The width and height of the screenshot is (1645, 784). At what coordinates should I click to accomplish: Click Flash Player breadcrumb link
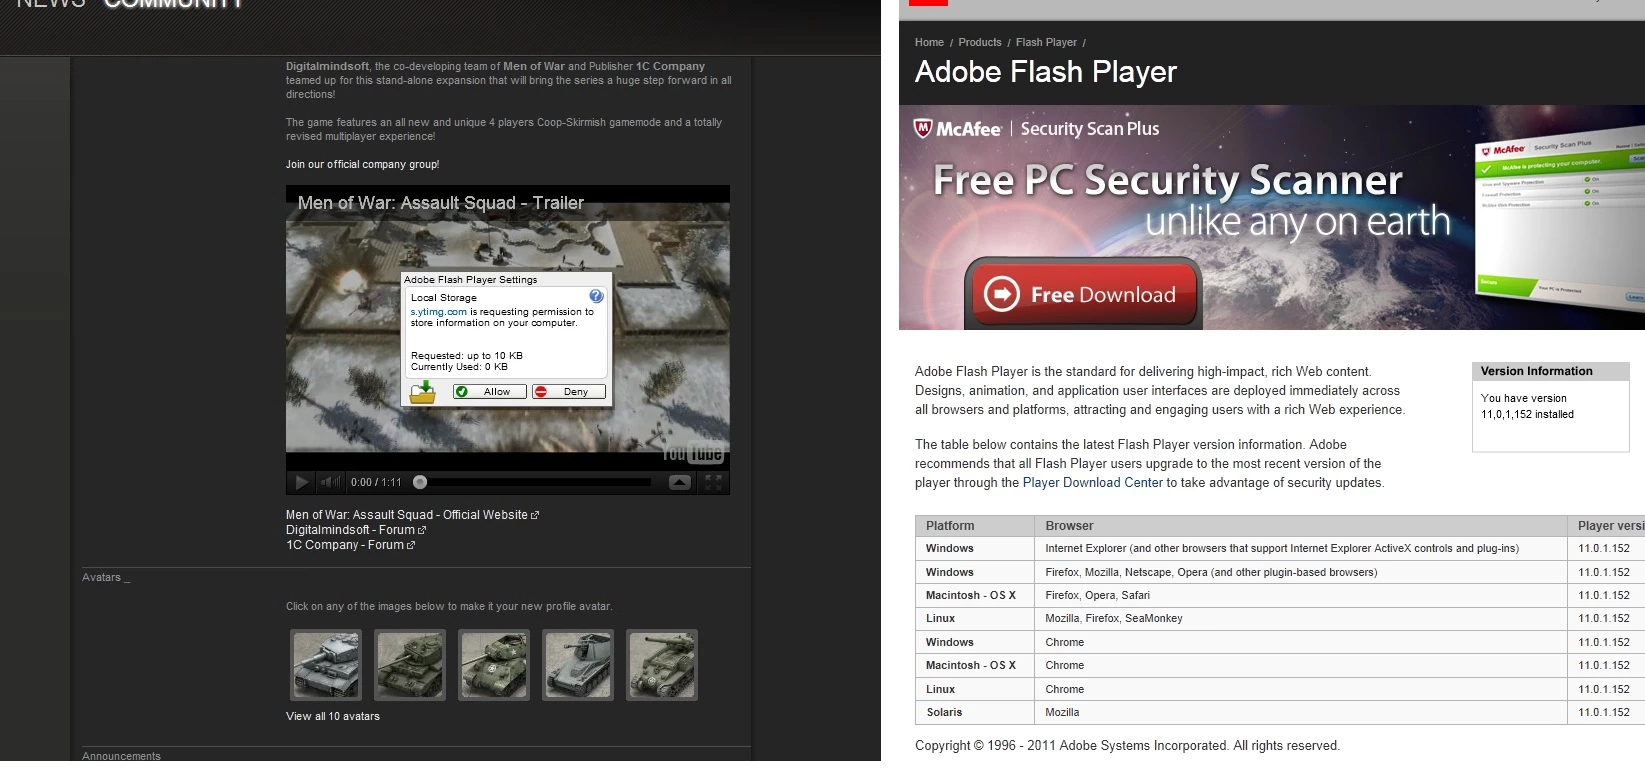(1046, 42)
